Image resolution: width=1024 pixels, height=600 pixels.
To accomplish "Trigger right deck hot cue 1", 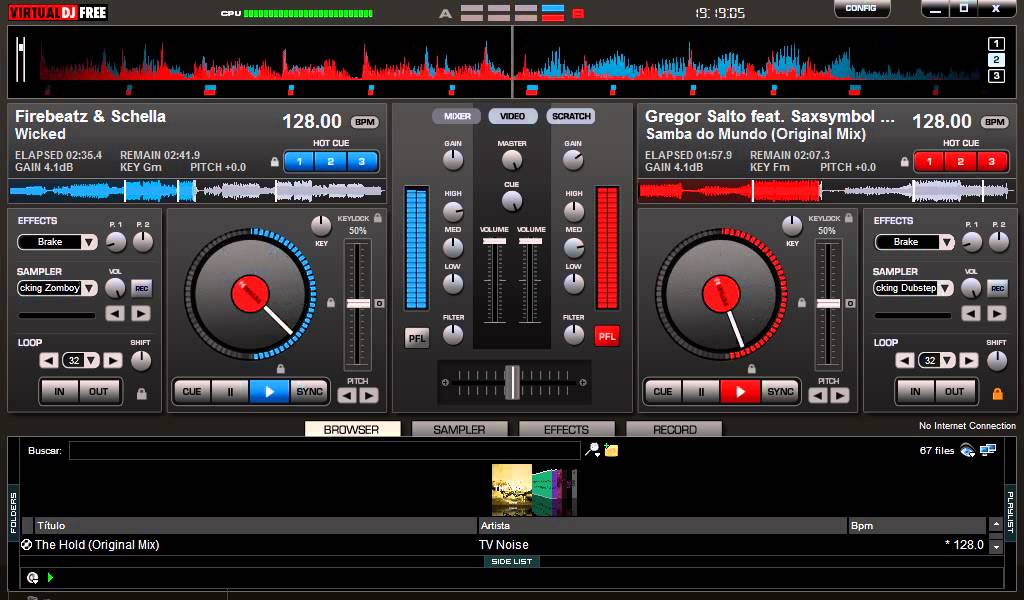I will [x=929, y=161].
